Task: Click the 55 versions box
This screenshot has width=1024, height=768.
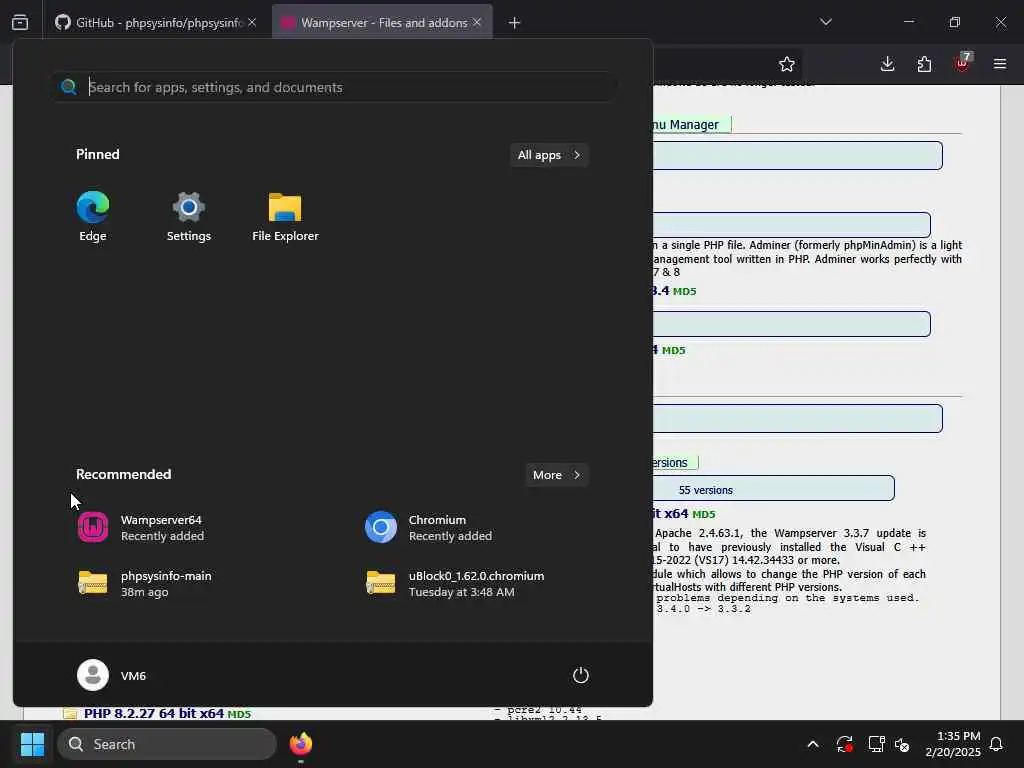Action: (x=773, y=488)
